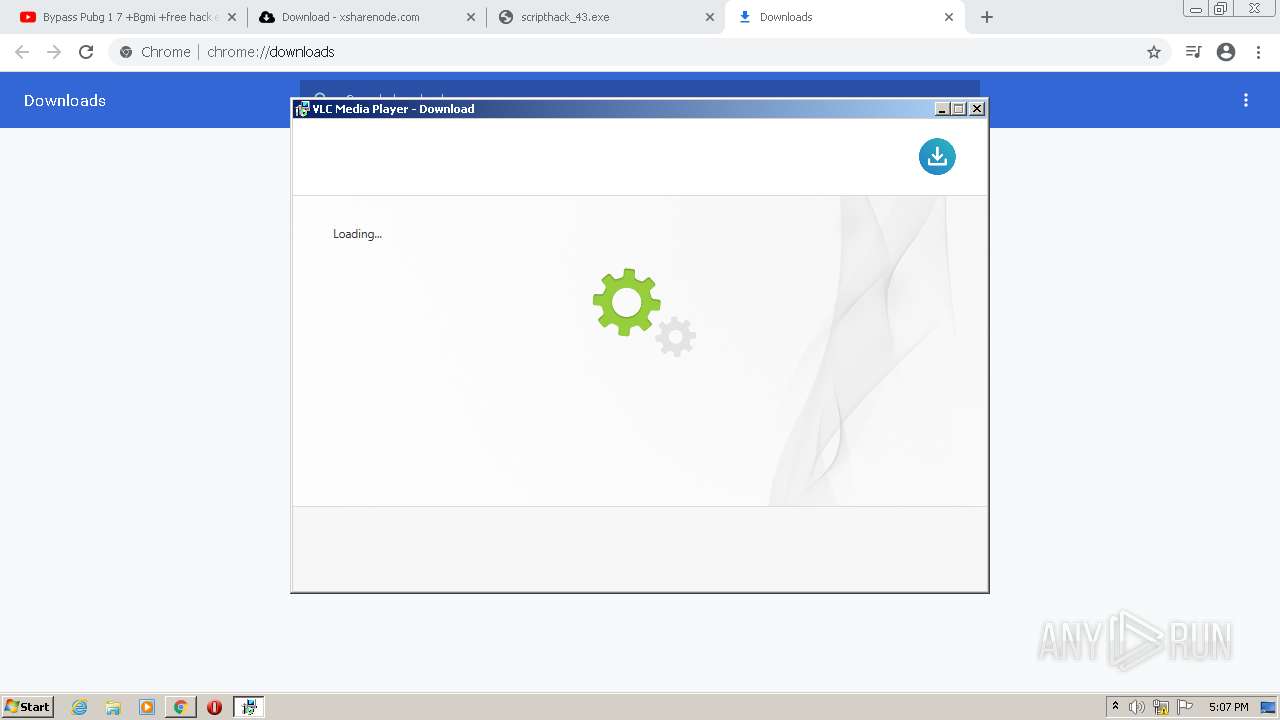This screenshot has width=1280, height=720.
Task: Open Windows Media Player from taskbar
Action: click(x=147, y=707)
